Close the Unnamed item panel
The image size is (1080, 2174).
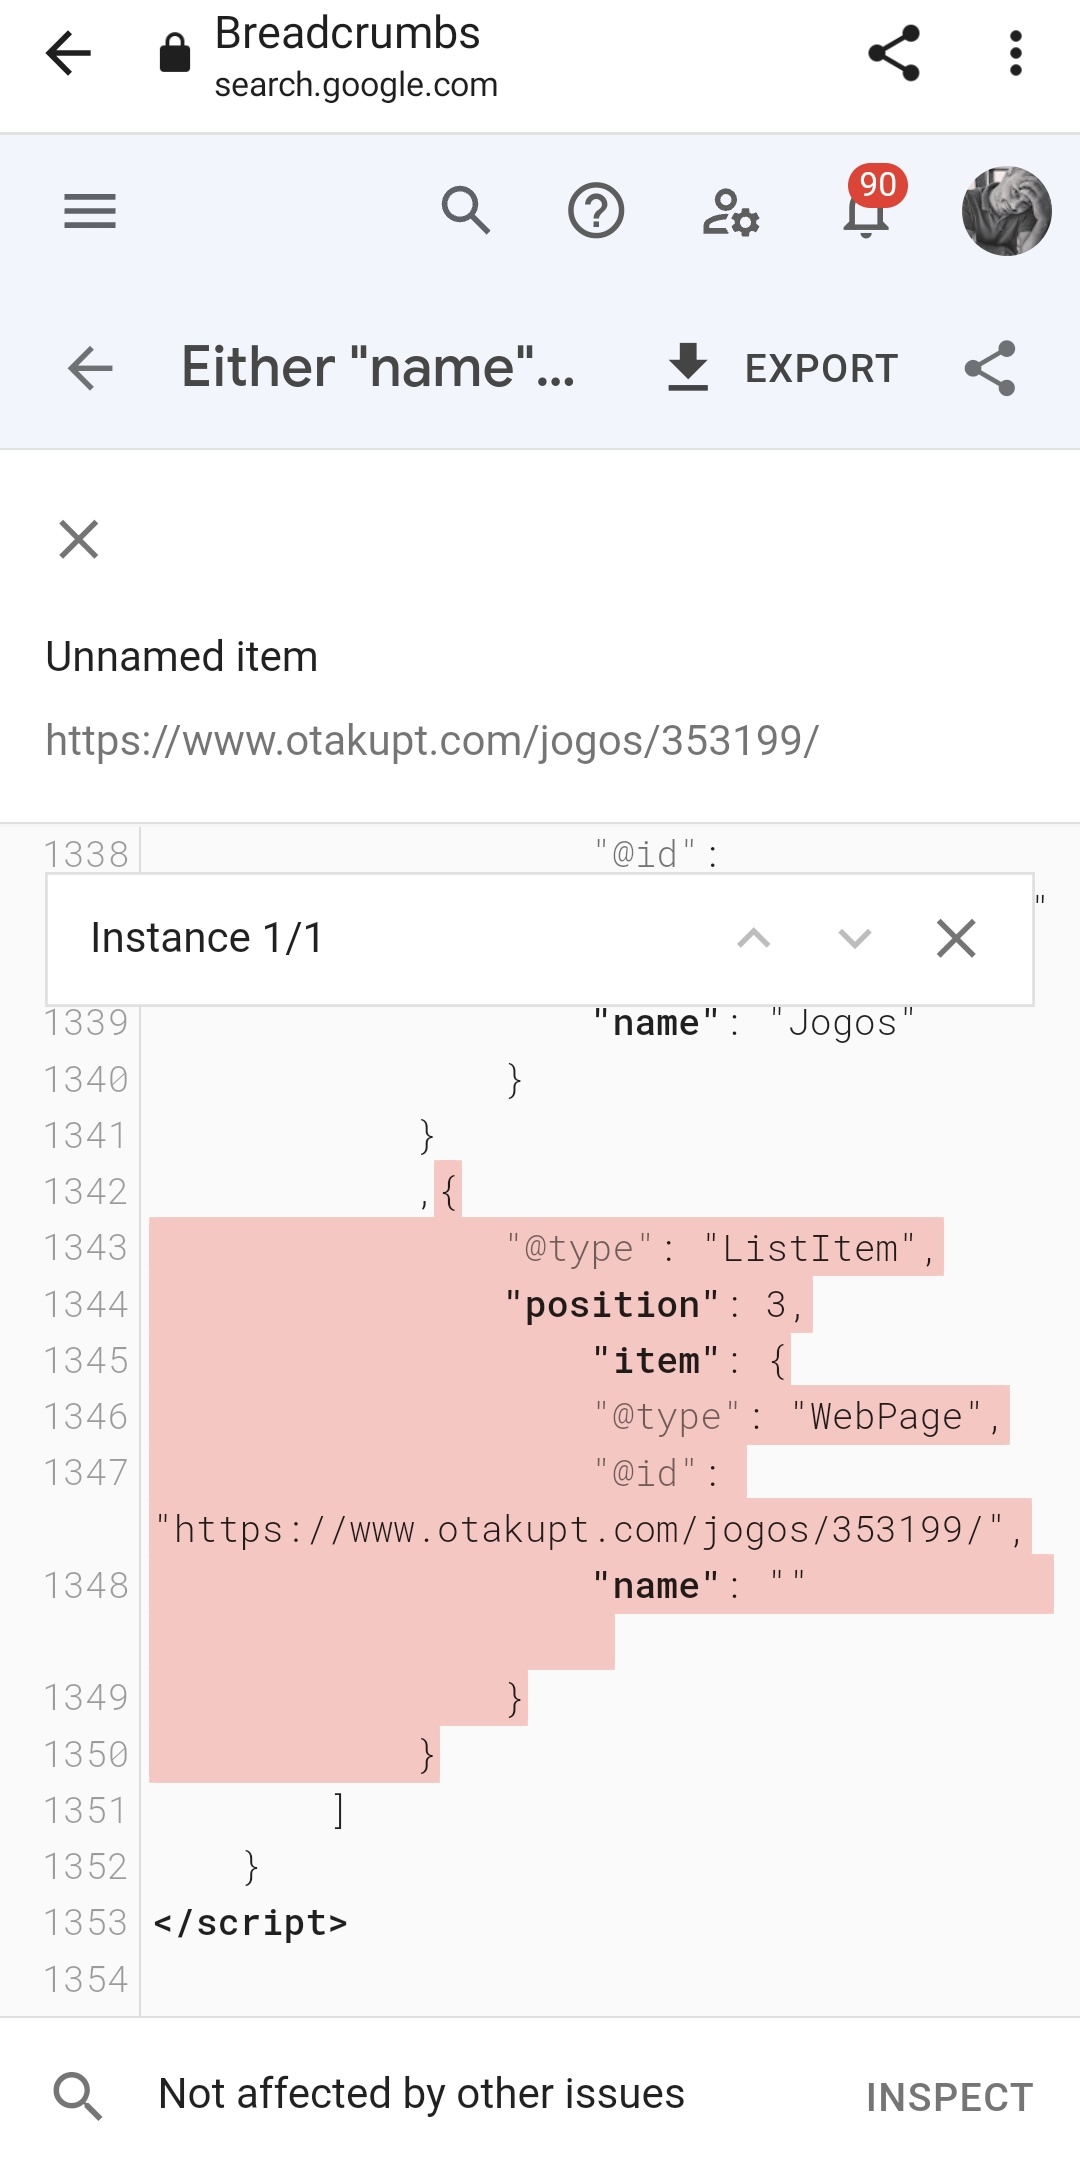click(x=79, y=539)
